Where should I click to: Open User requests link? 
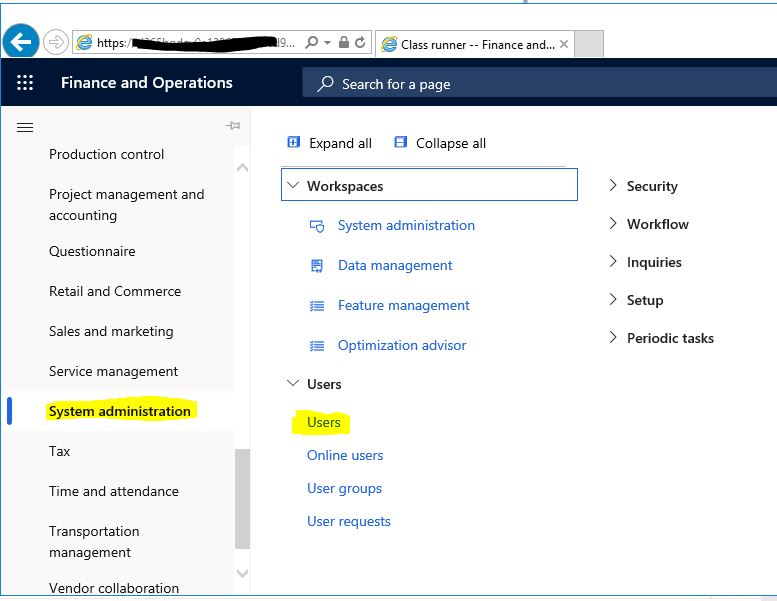349,521
